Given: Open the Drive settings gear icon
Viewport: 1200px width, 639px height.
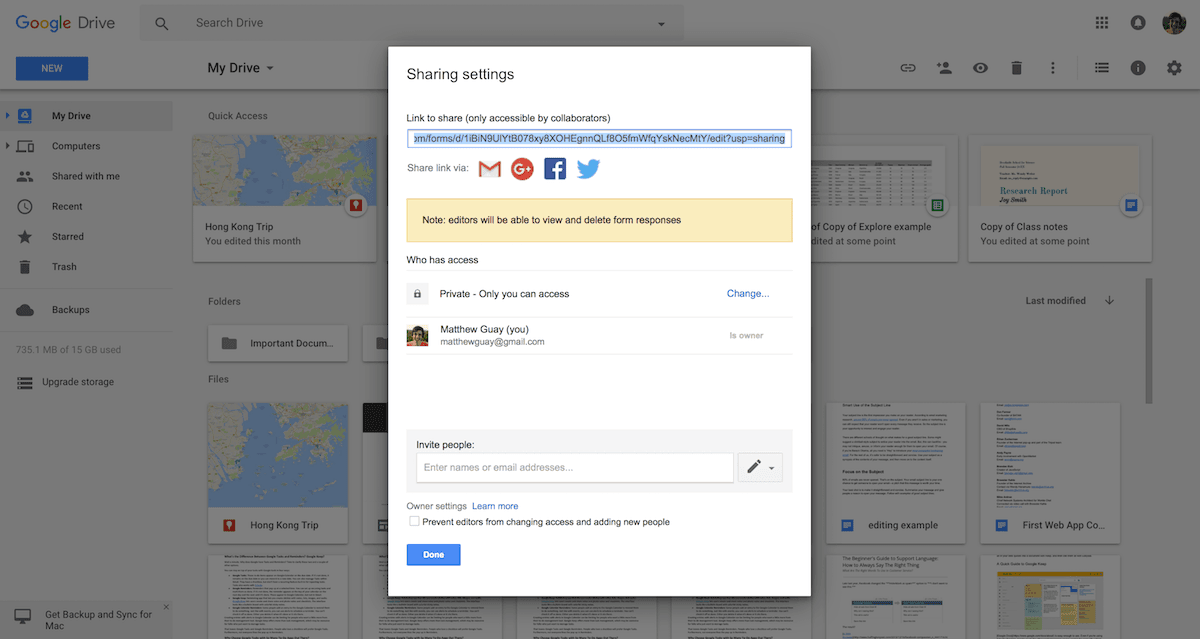Looking at the screenshot, I should tap(1174, 68).
